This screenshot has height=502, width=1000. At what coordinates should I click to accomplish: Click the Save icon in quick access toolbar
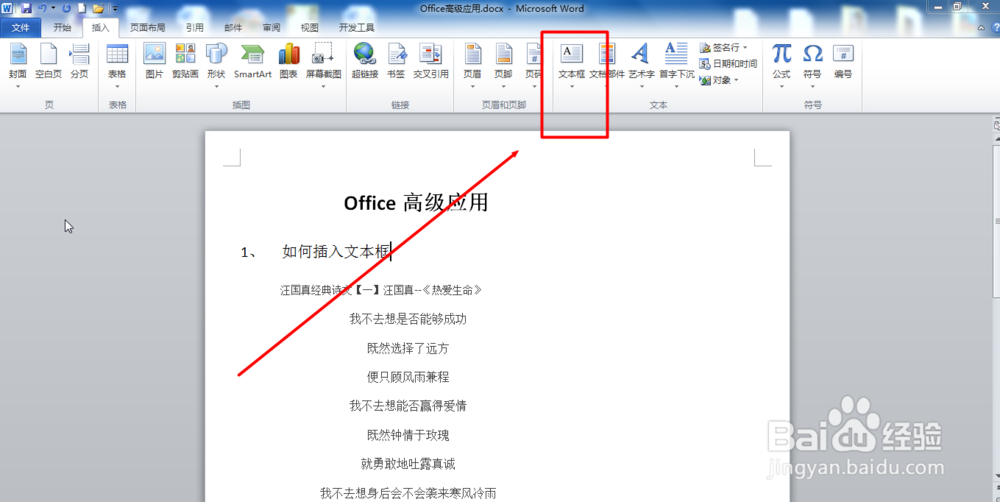tap(26, 8)
